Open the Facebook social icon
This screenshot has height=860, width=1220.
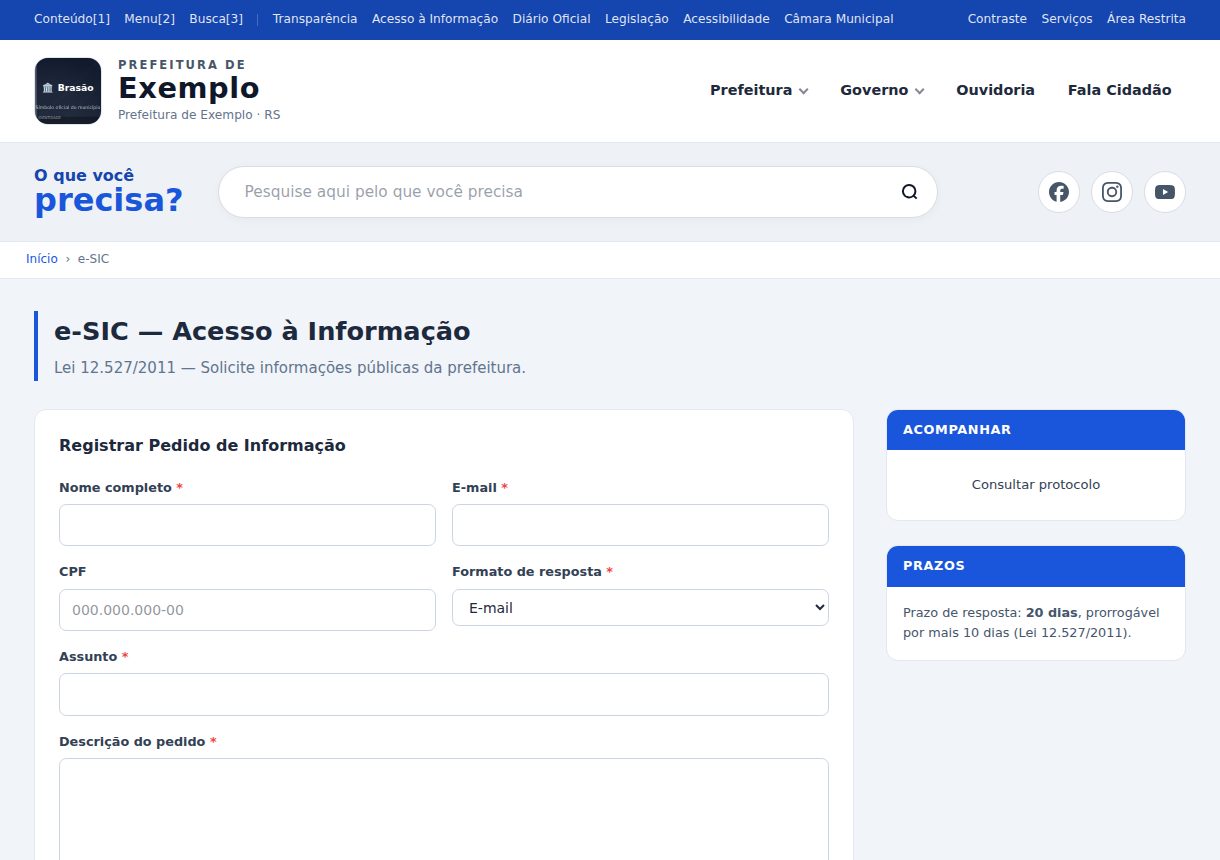1059,192
